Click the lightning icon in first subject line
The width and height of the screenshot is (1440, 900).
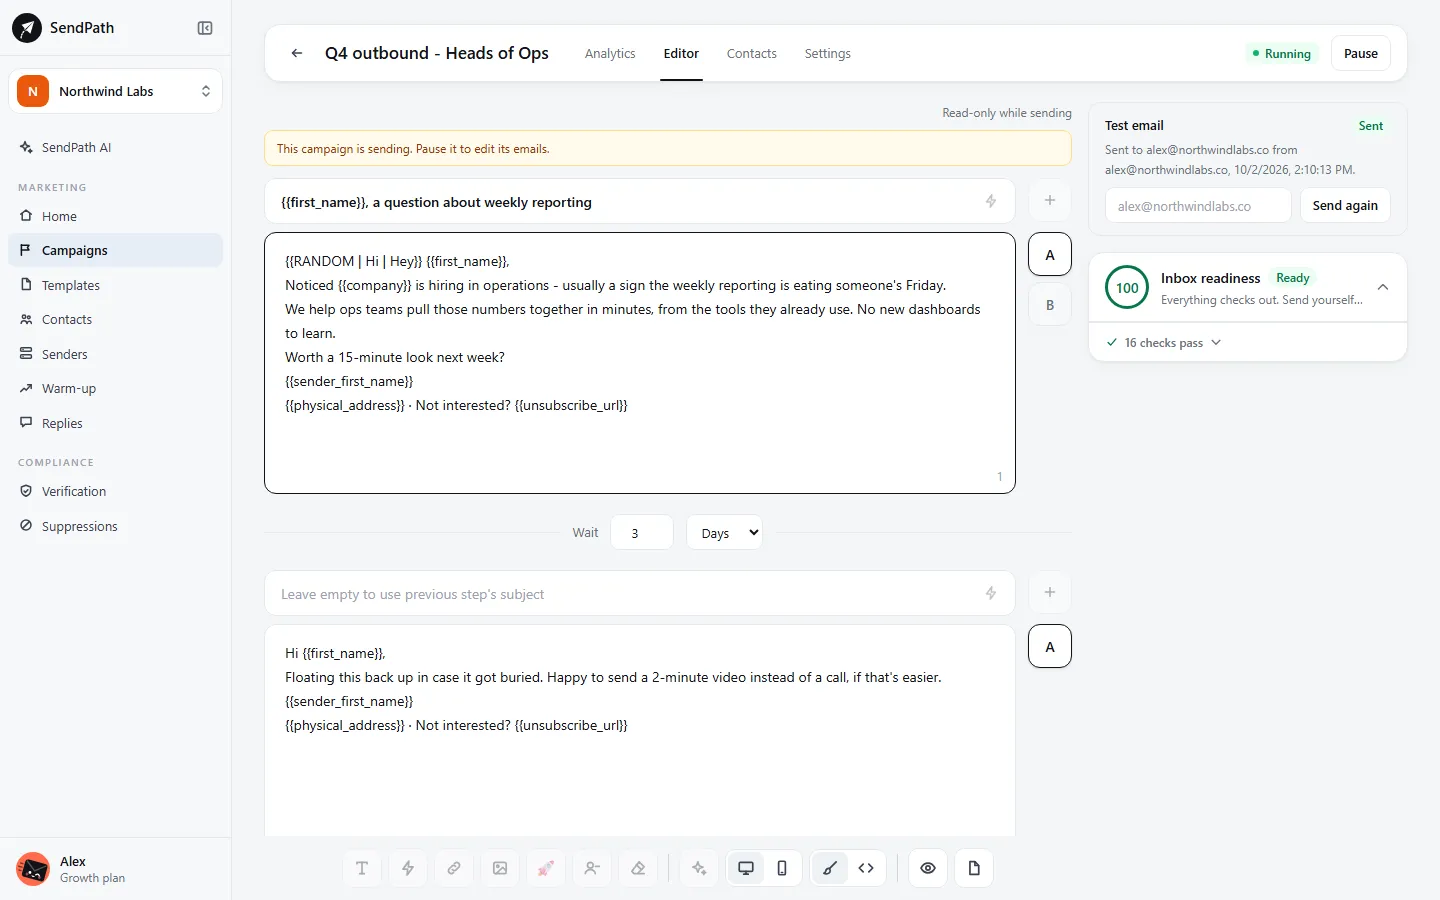click(x=991, y=201)
